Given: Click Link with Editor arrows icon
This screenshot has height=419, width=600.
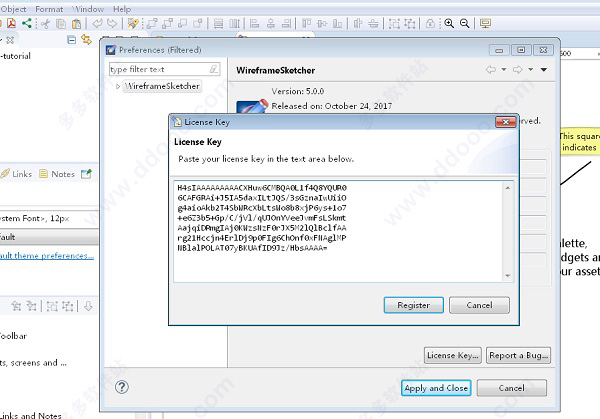Looking at the screenshot, I should pyautogui.click(x=86, y=39).
